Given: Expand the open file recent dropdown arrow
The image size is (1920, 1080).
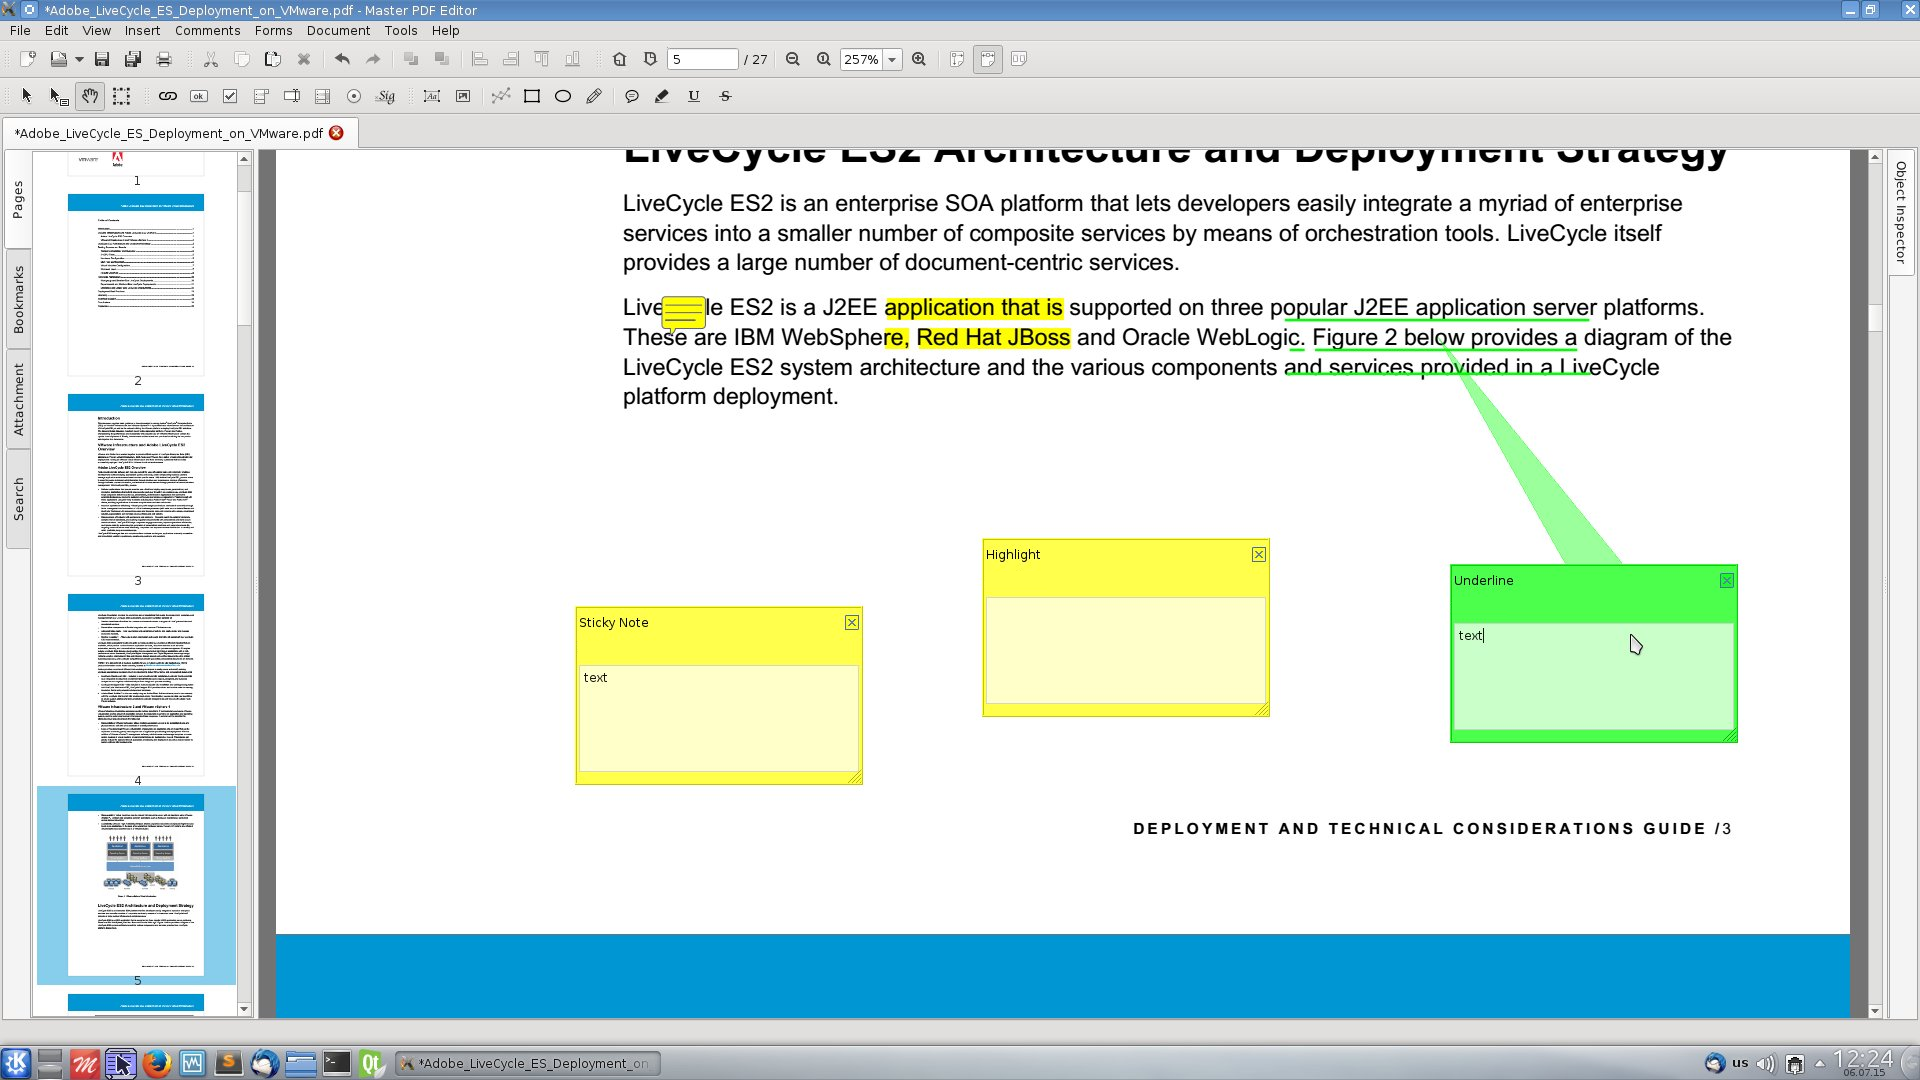Looking at the screenshot, I should 79,60.
